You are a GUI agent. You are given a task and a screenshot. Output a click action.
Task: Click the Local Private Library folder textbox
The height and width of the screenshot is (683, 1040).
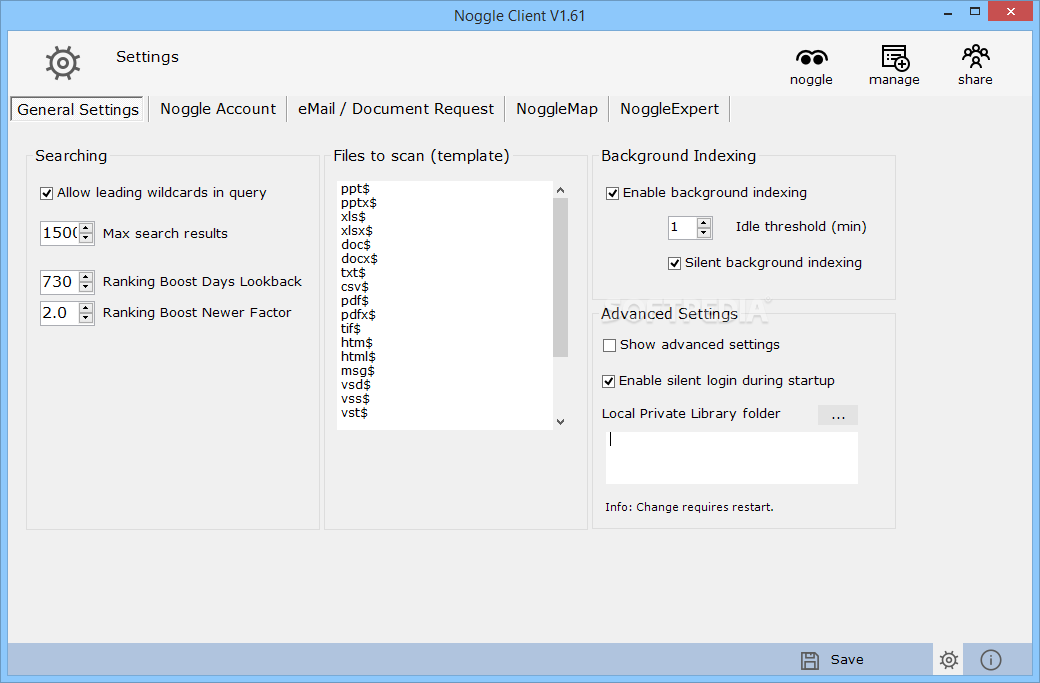coord(732,458)
